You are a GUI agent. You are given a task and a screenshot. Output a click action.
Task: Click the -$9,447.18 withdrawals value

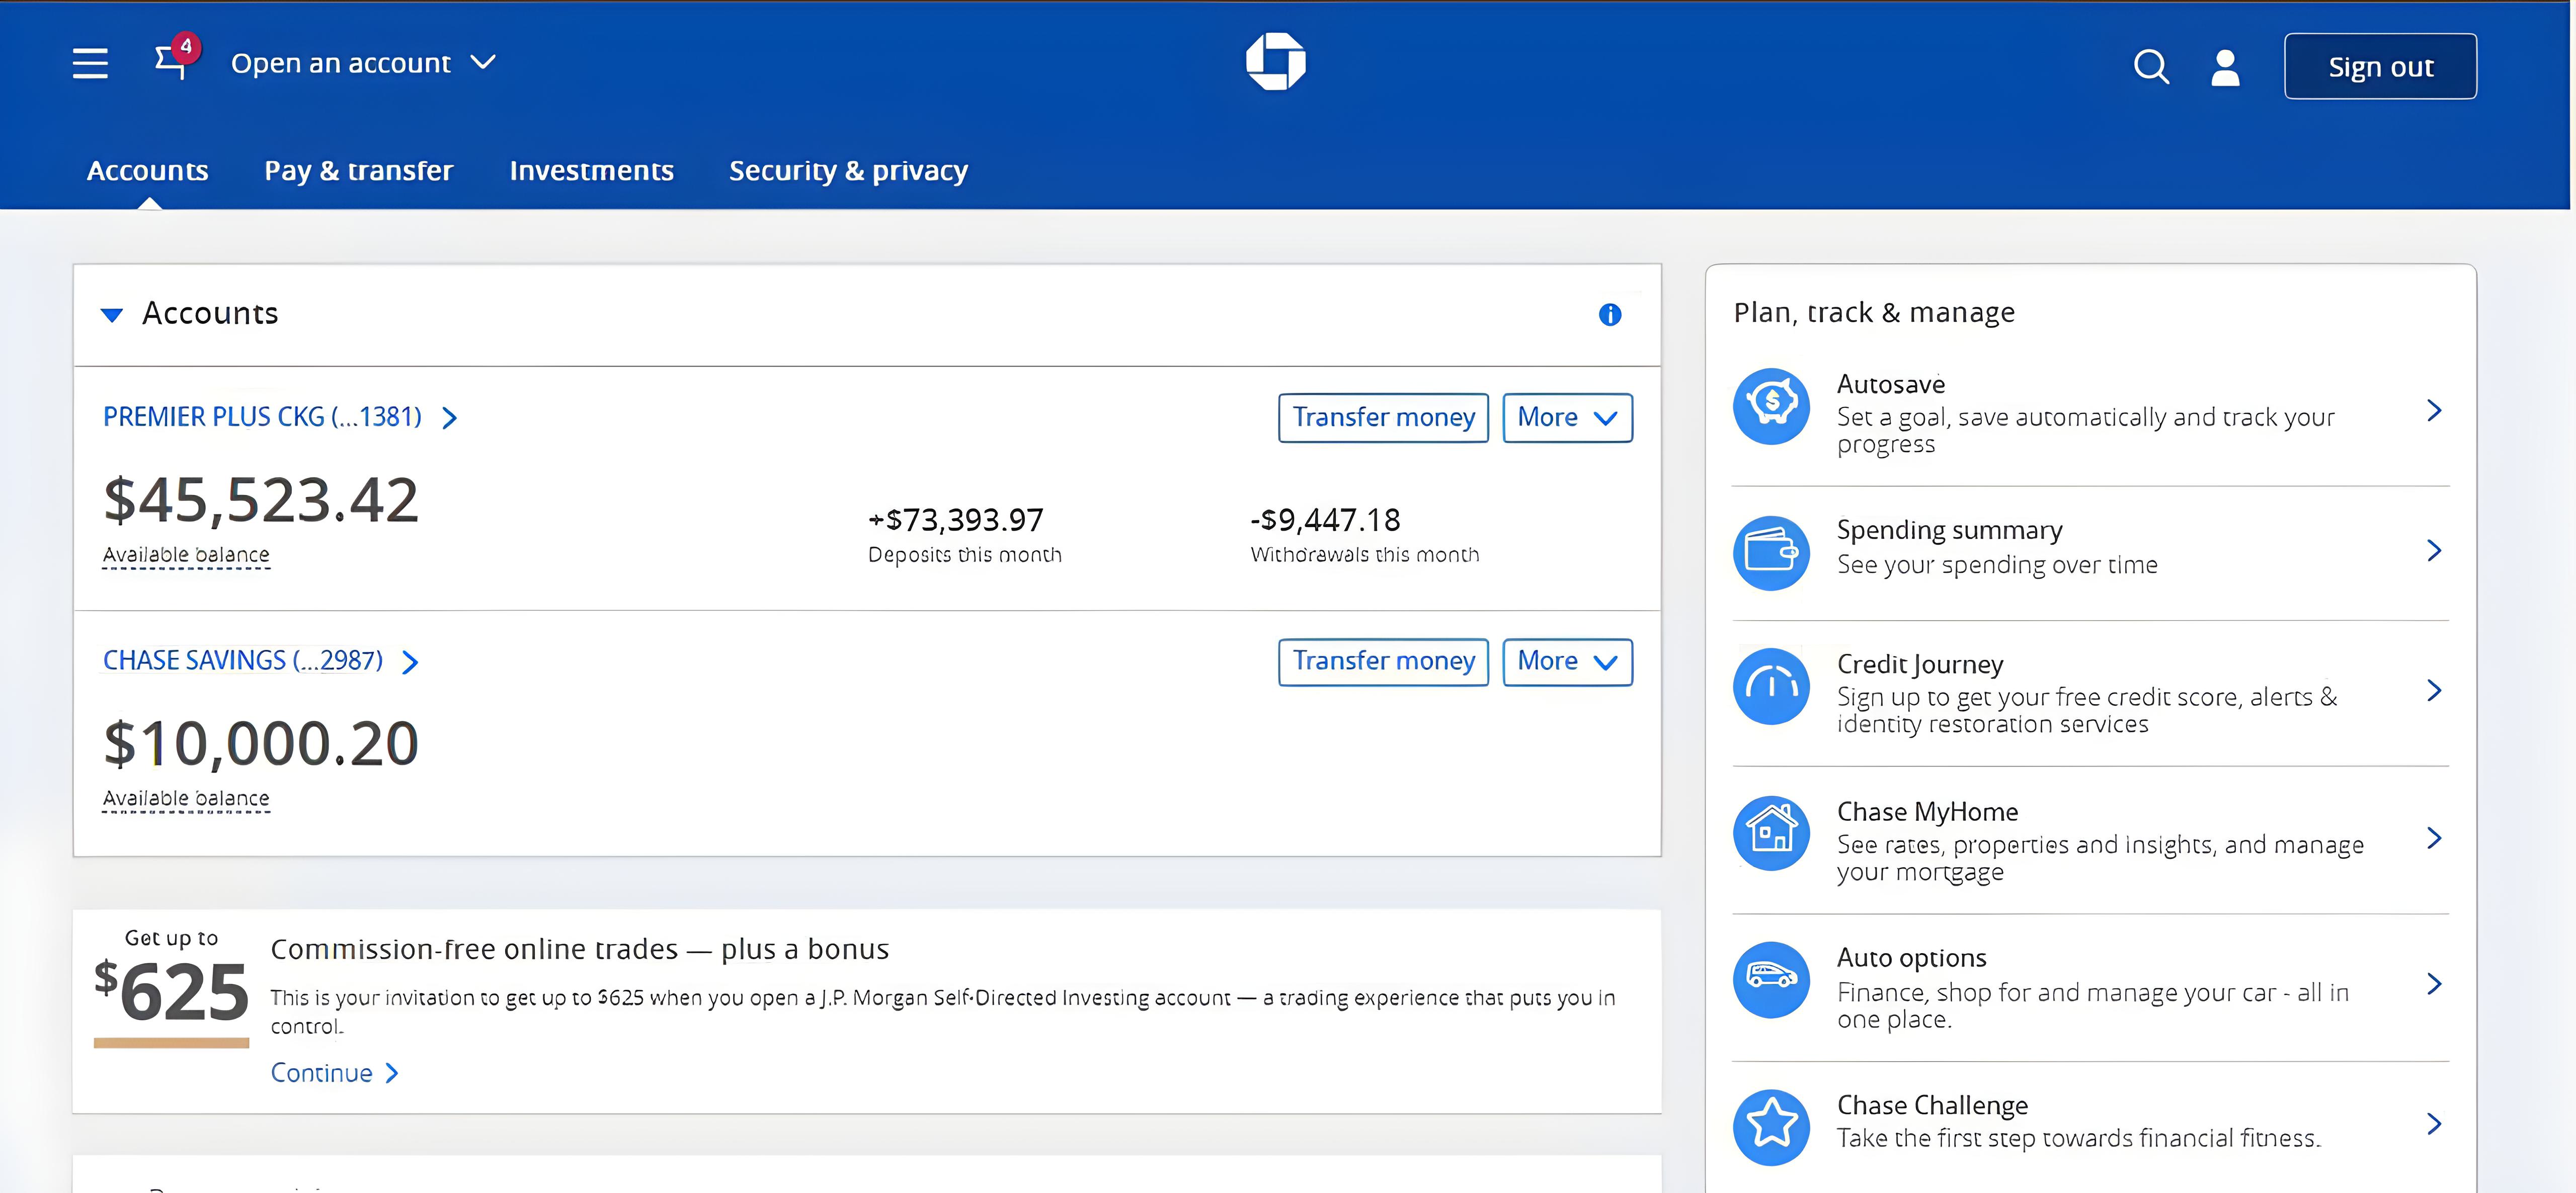(1325, 520)
